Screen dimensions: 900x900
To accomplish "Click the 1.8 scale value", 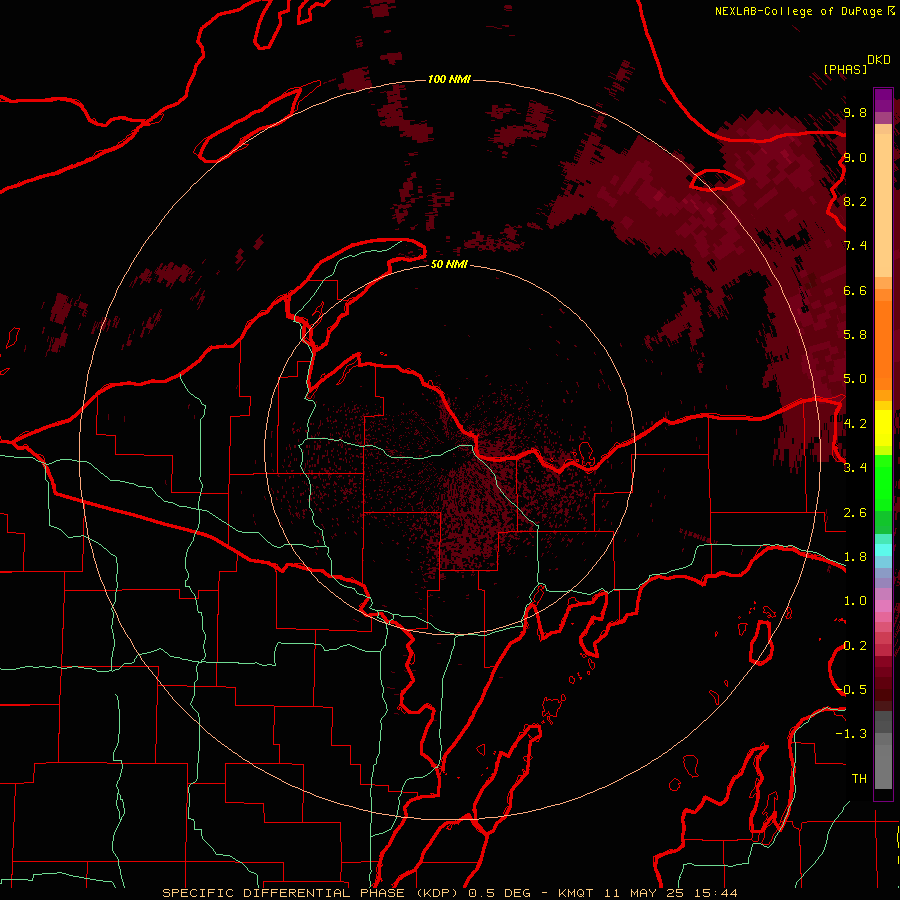I will click(x=855, y=557).
